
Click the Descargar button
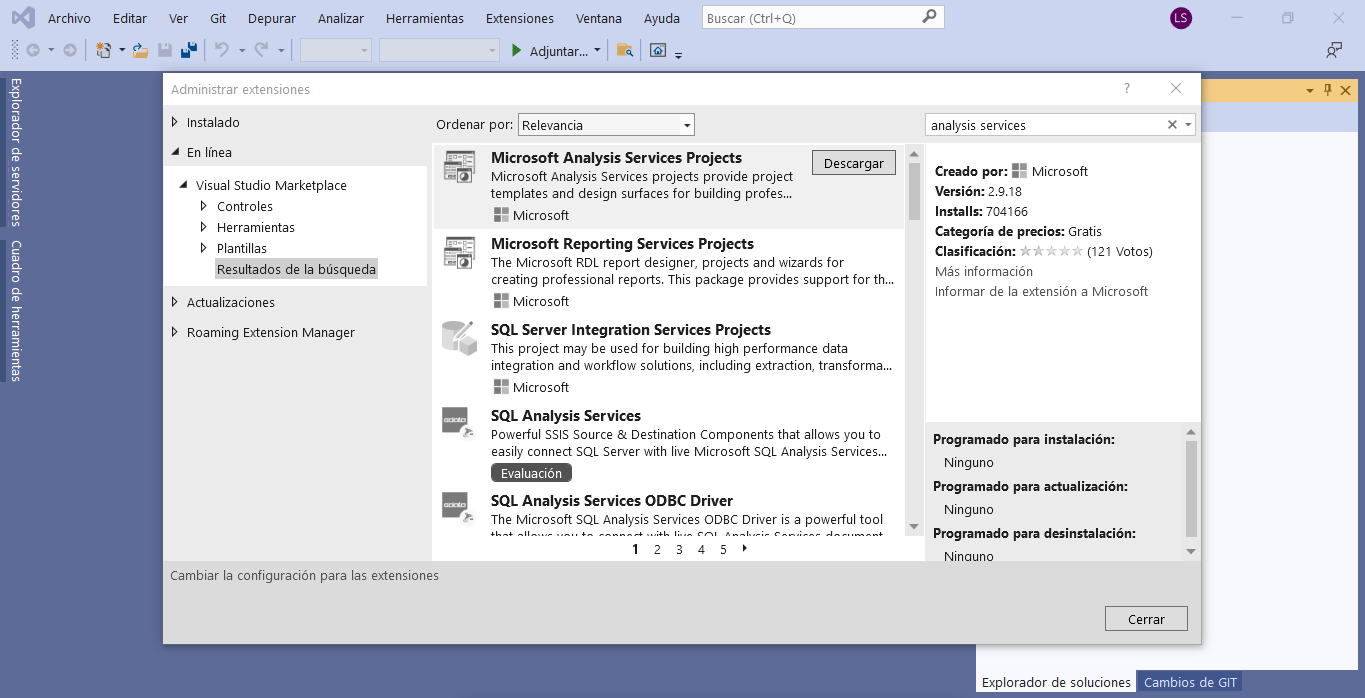(x=853, y=163)
